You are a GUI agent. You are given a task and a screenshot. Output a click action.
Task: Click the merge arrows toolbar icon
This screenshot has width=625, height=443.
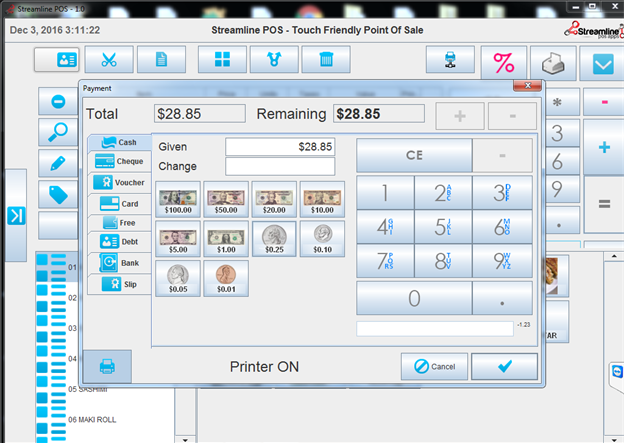tap(274, 59)
